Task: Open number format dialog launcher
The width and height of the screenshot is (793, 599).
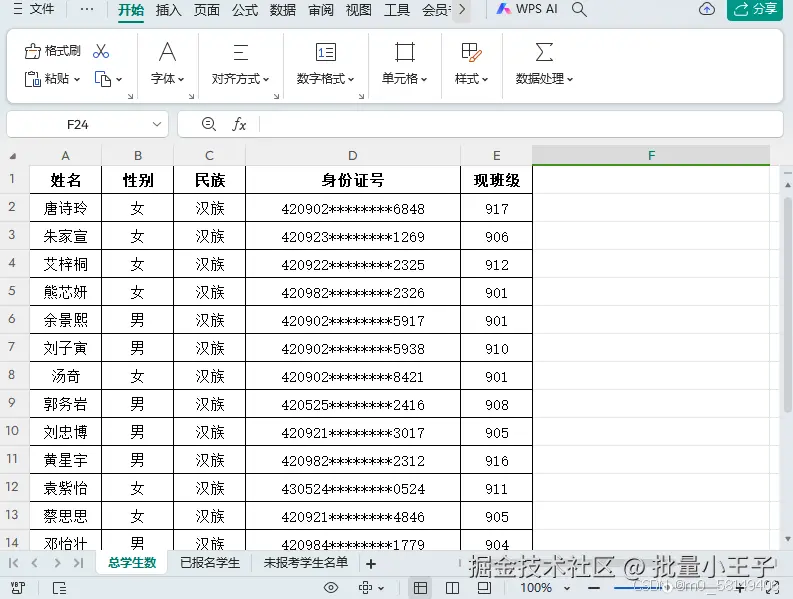Action: [x=361, y=96]
